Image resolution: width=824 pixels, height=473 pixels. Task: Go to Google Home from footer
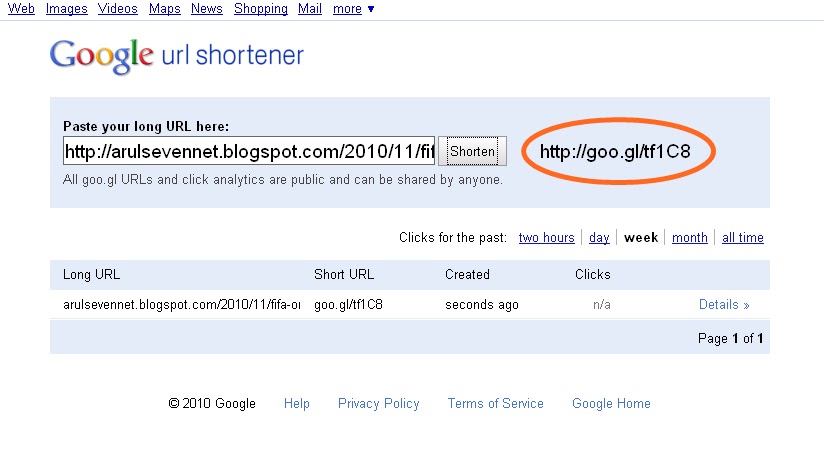click(611, 404)
